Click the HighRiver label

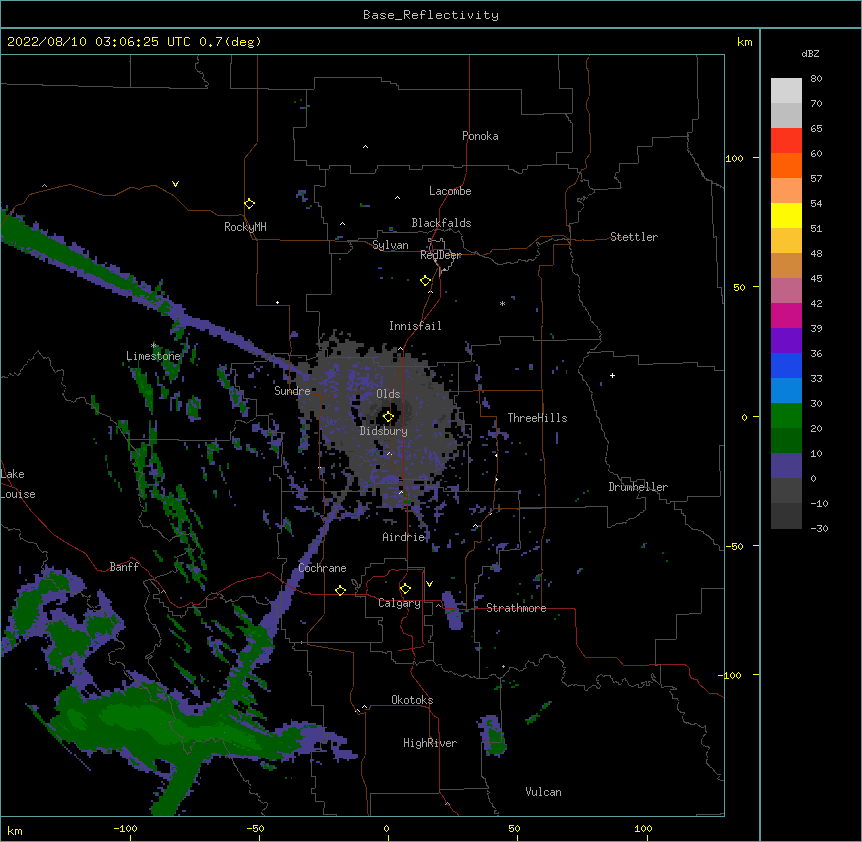(430, 743)
